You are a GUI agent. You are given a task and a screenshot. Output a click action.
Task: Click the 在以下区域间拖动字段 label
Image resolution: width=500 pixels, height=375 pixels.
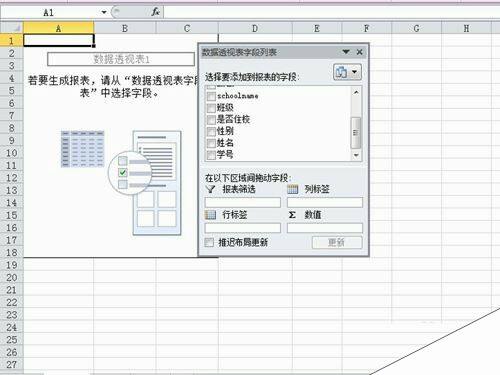click(248, 178)
